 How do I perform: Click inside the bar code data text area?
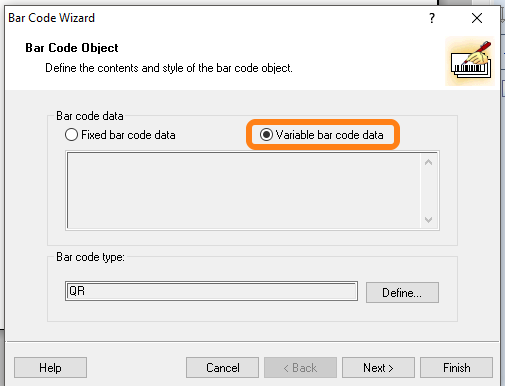pyautogui.click(x=244, y=191)
